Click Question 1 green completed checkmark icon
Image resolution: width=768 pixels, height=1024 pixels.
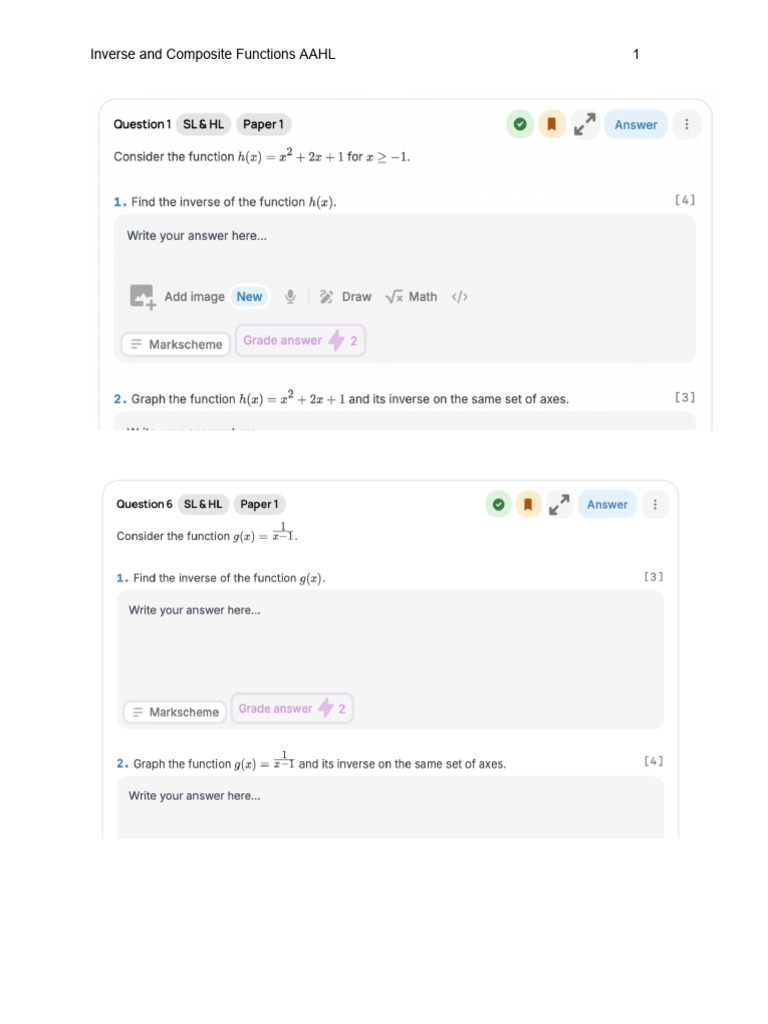click(520, 125)
